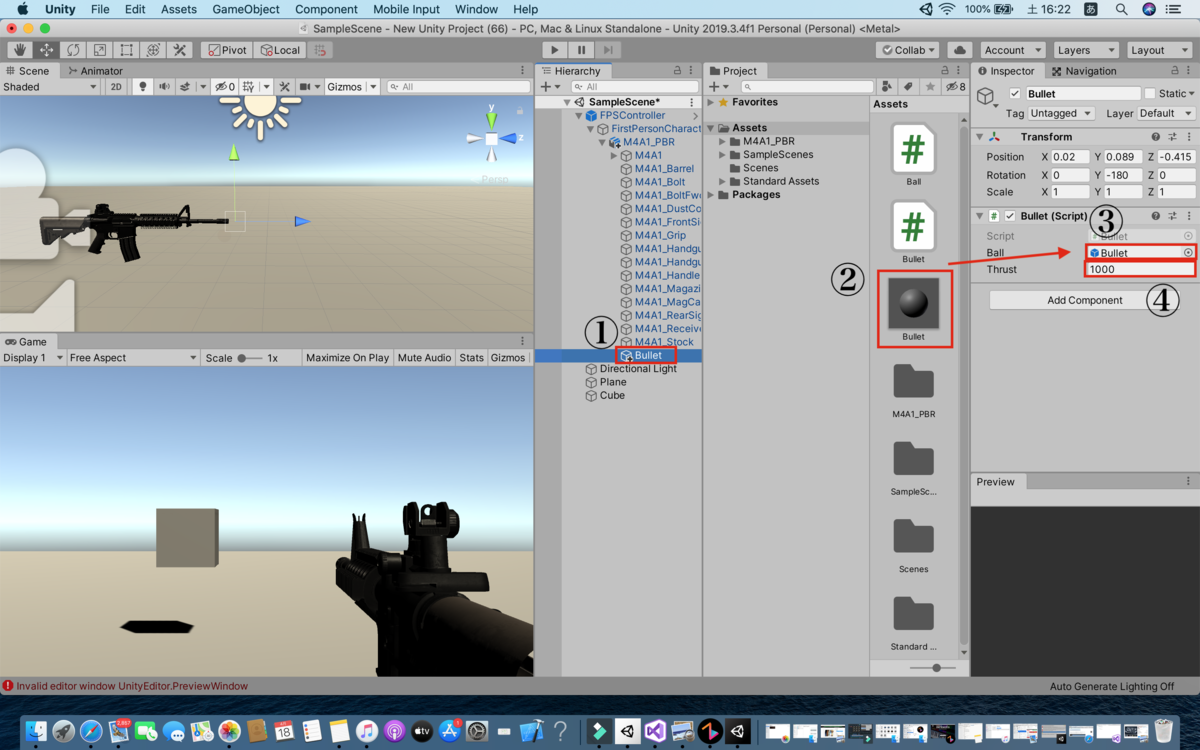Click Thrust value field
The width and height of the screenshot is (1200, 750).
[x=1140, y=270]
